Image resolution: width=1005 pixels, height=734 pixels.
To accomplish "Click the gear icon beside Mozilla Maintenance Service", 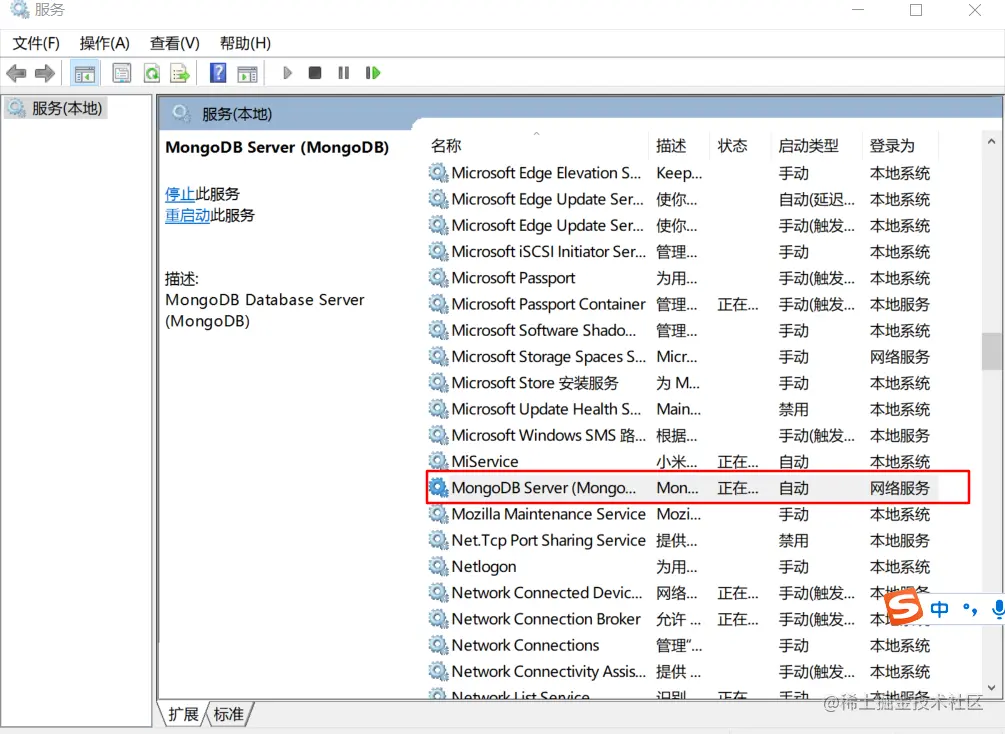I will 438,514.
